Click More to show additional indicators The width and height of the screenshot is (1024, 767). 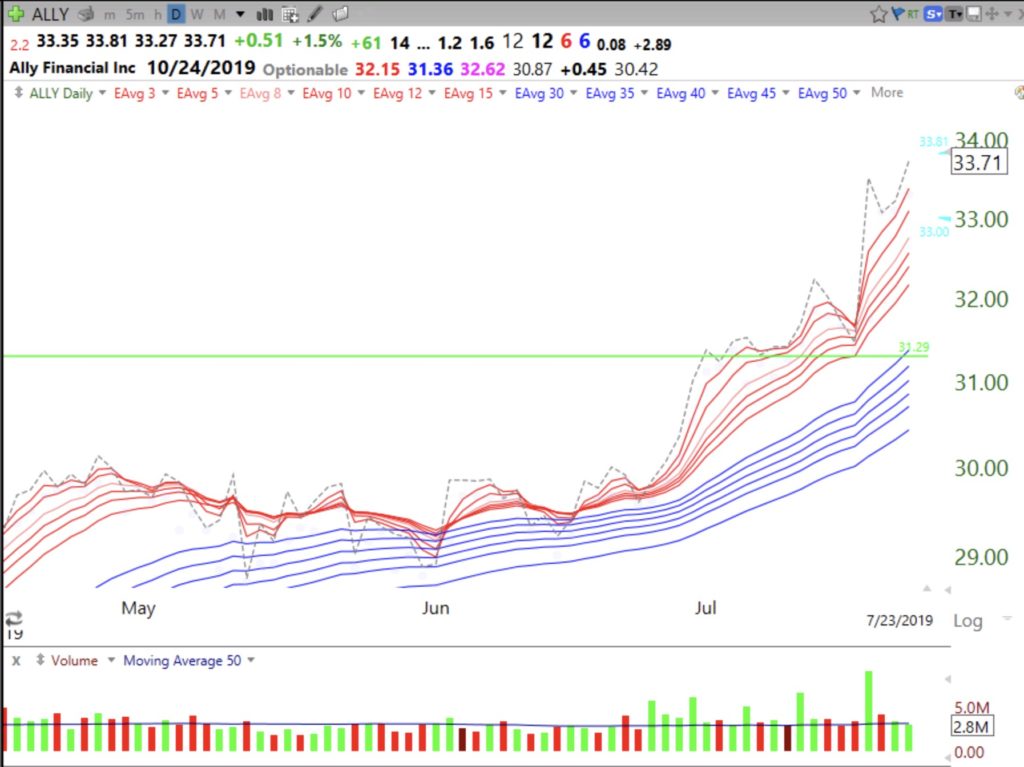pyautogui.click(x=887, y=93)
